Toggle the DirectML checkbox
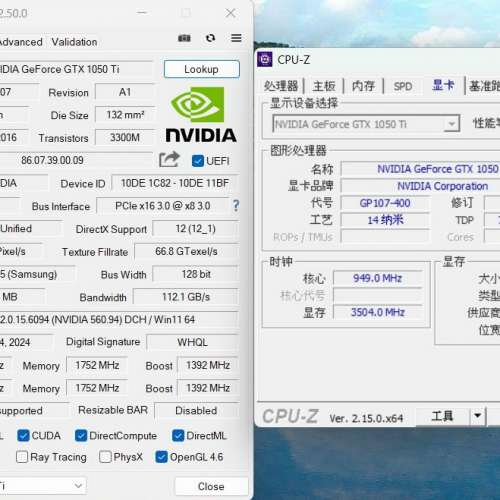 pyautogui.click(x=178, y=436)
